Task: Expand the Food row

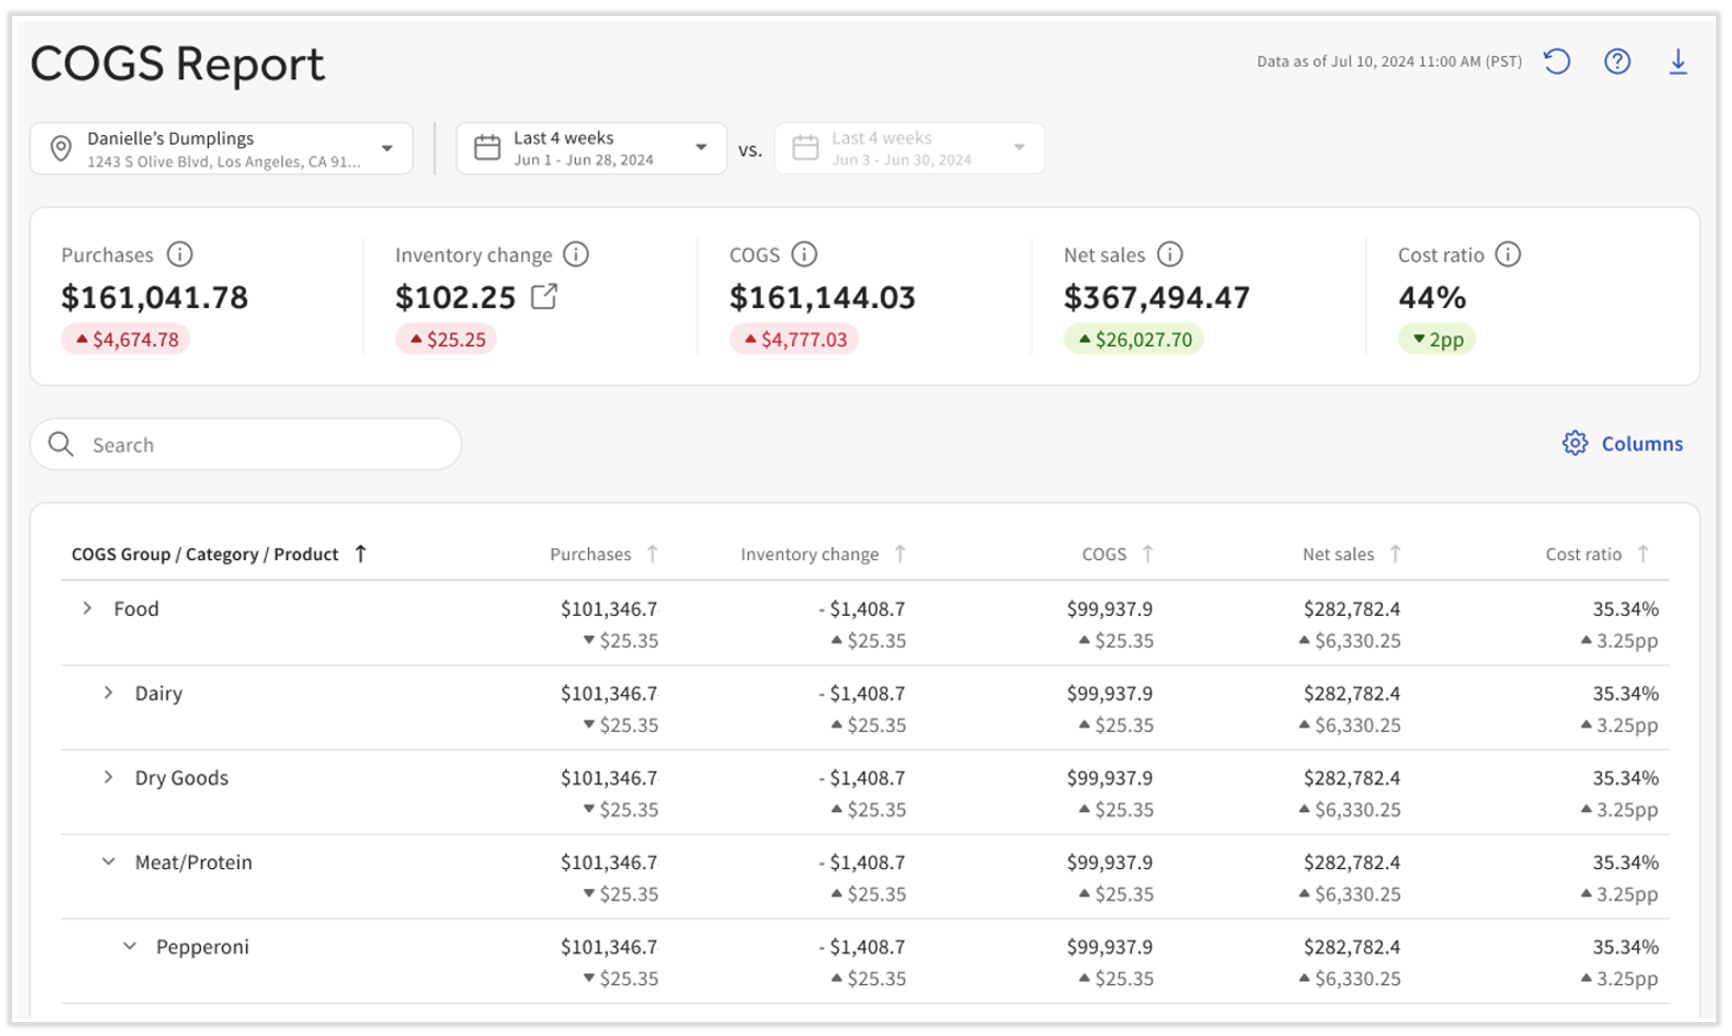Action: pyautogui.click(x=85, y=607)
